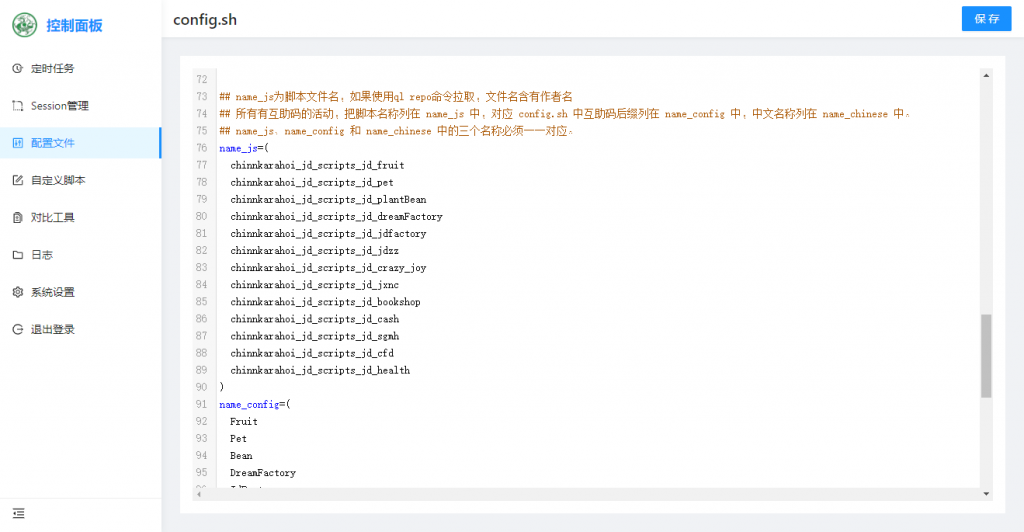This screenshot has height=532, width=1024.
Task: Click the line ending in jd_fruit
Action: point(317,165)
